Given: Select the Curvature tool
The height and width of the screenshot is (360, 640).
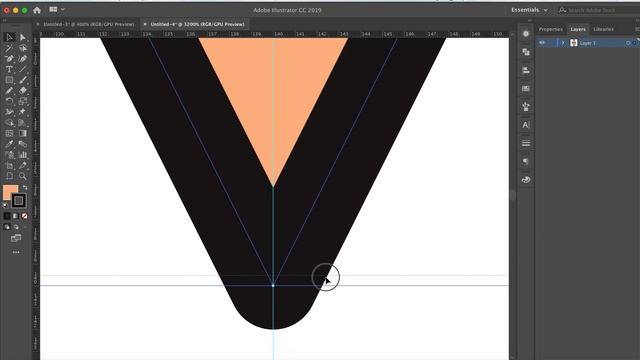Looking at the screenshot, I should tap(23, 59).
